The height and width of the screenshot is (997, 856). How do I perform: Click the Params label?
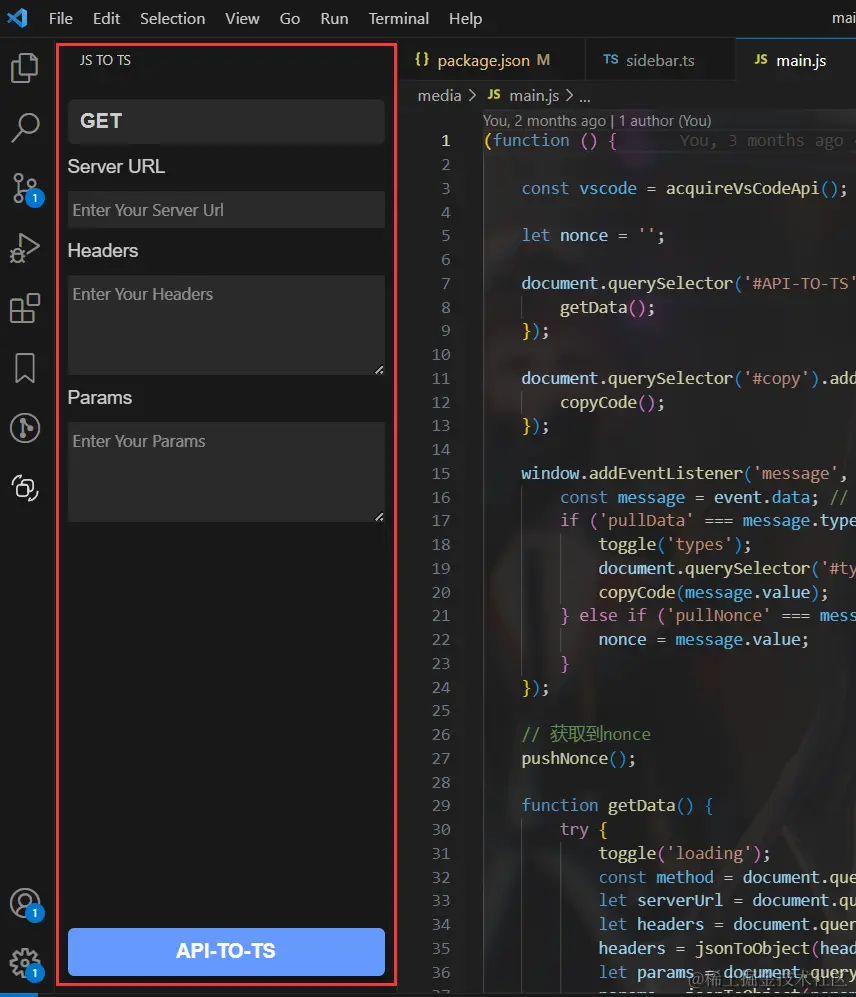click(100, 397)
